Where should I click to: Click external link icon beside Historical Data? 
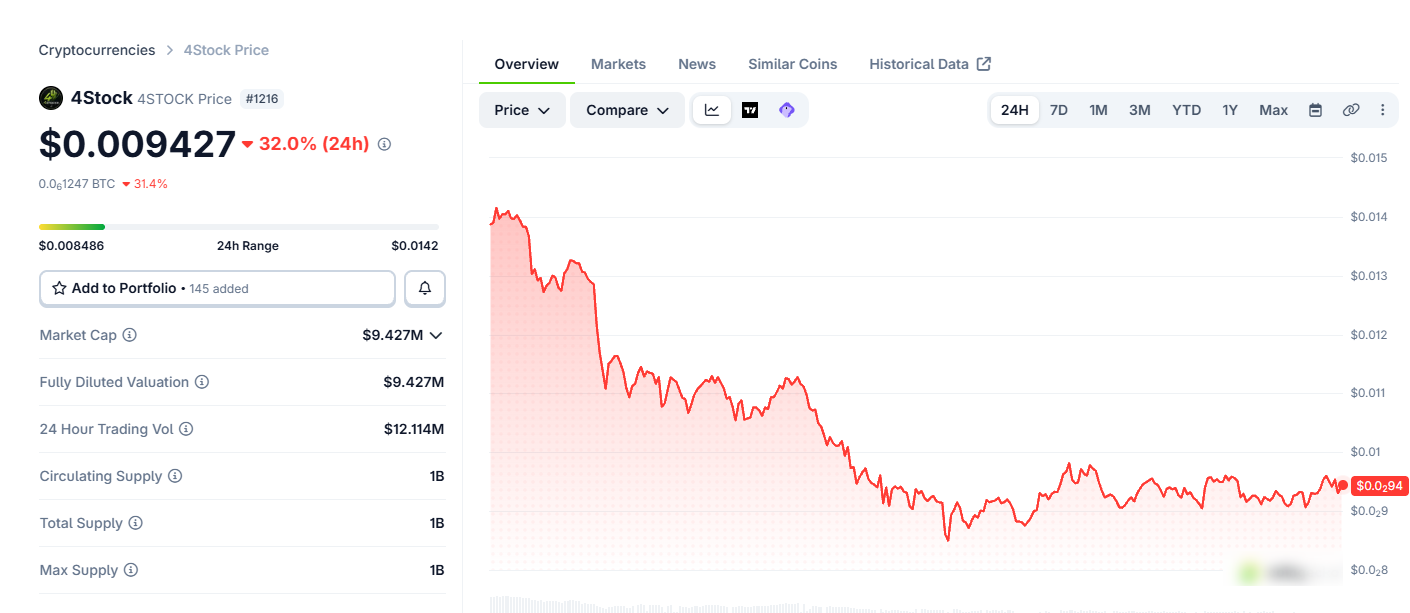(984, 64)
